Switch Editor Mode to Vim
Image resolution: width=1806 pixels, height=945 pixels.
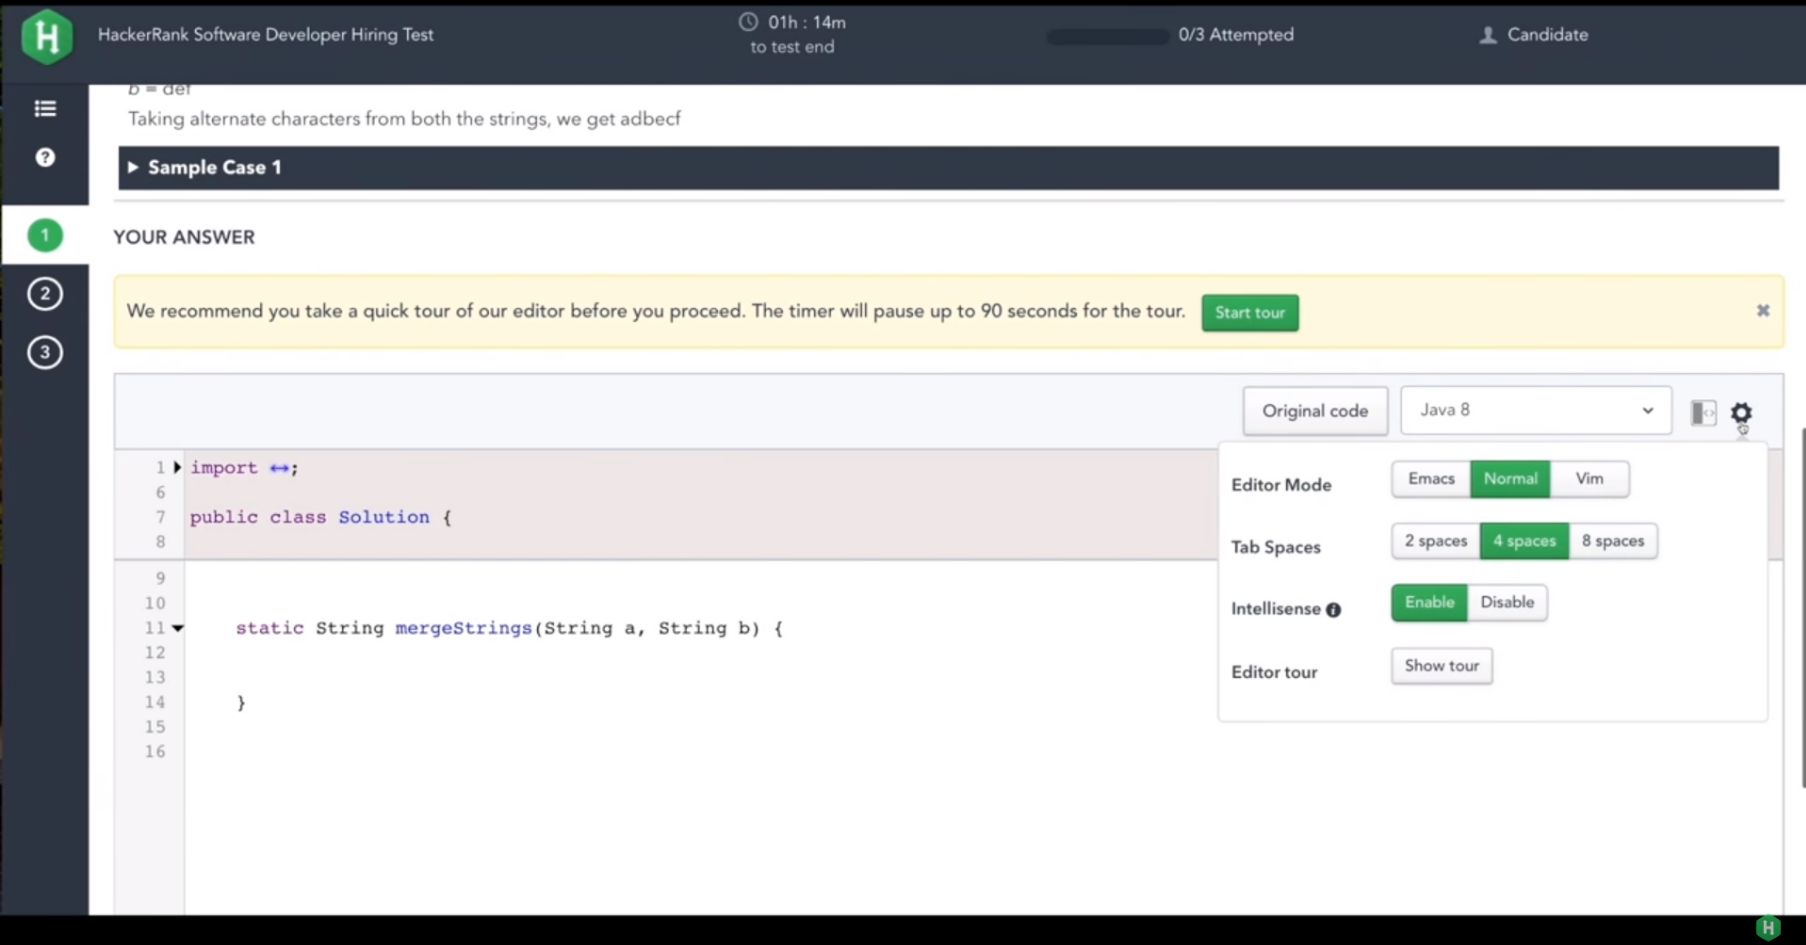1589,478
